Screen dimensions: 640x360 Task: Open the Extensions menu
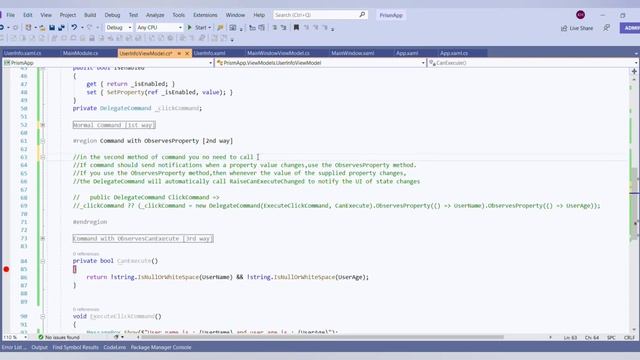point(205,15)
